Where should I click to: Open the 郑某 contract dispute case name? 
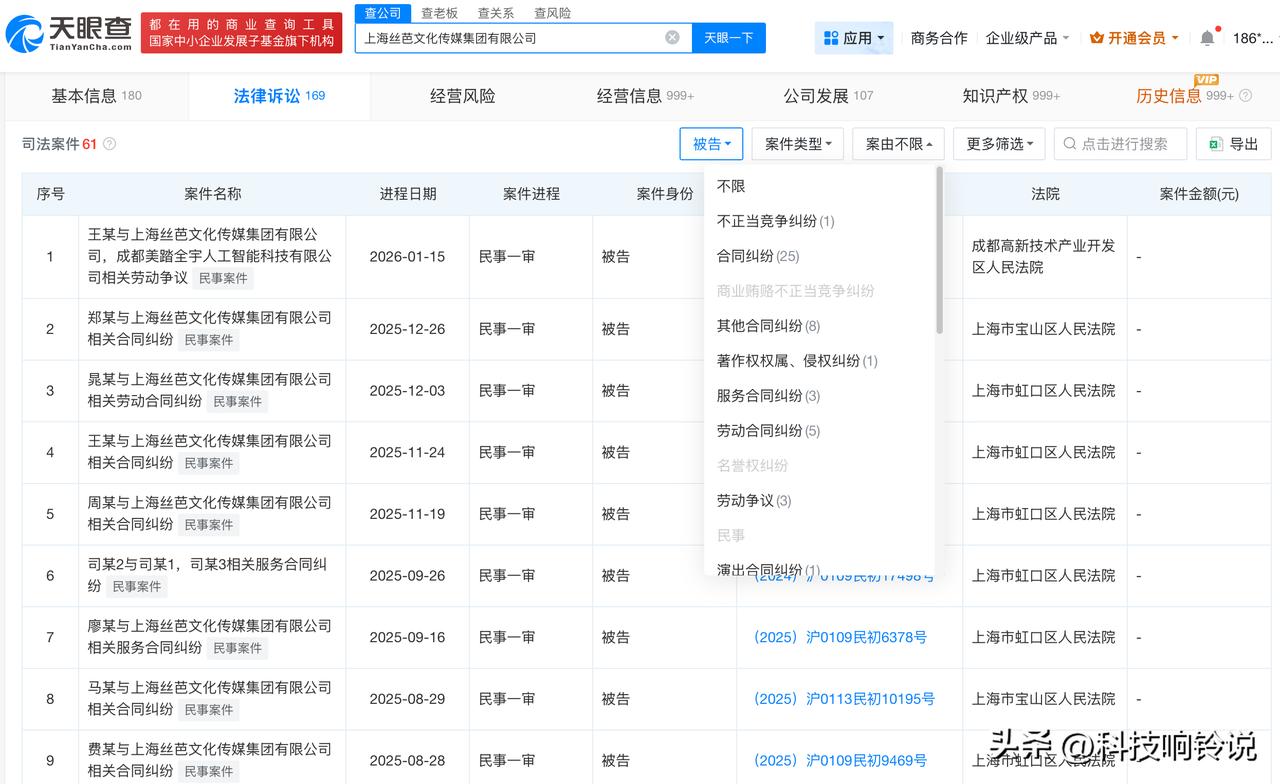tap(209, 329)
